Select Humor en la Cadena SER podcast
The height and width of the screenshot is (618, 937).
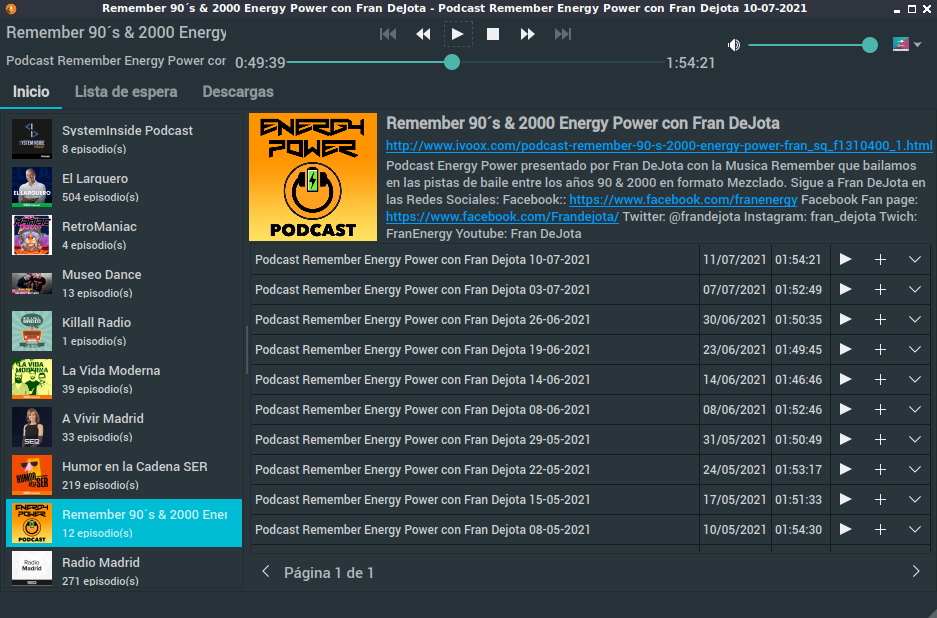[x=124, y=475]
